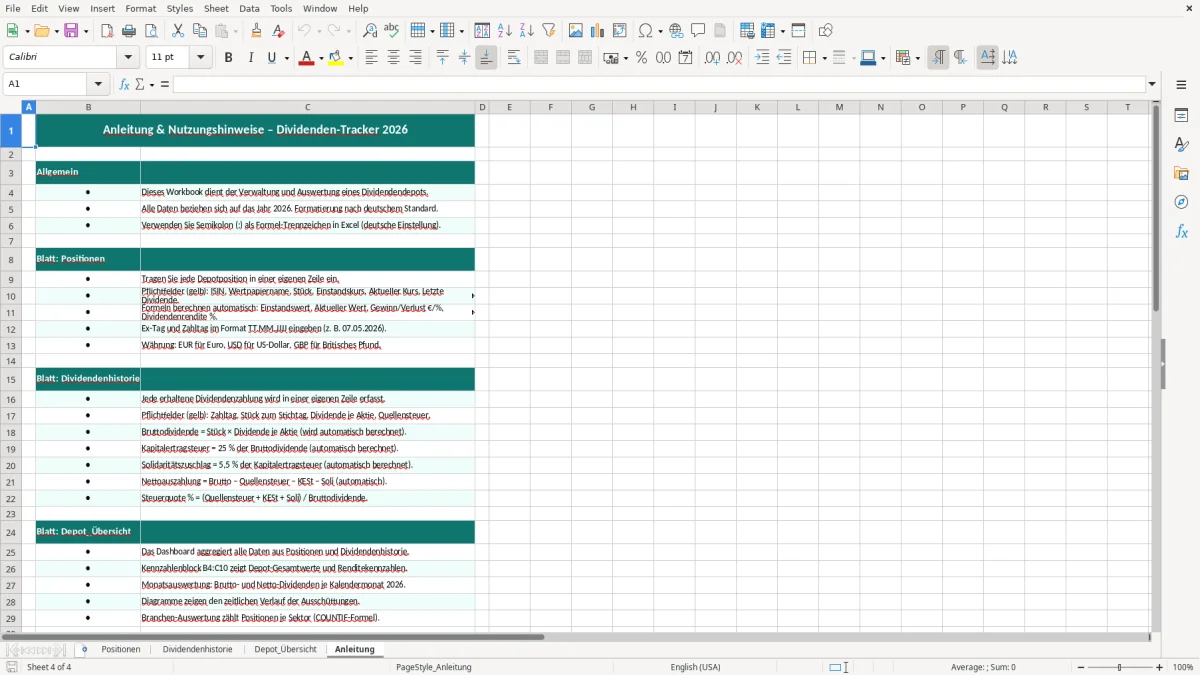Toggle Wrap Text
This screenshot has height=675, width=1200.
[x=513, y=58]
